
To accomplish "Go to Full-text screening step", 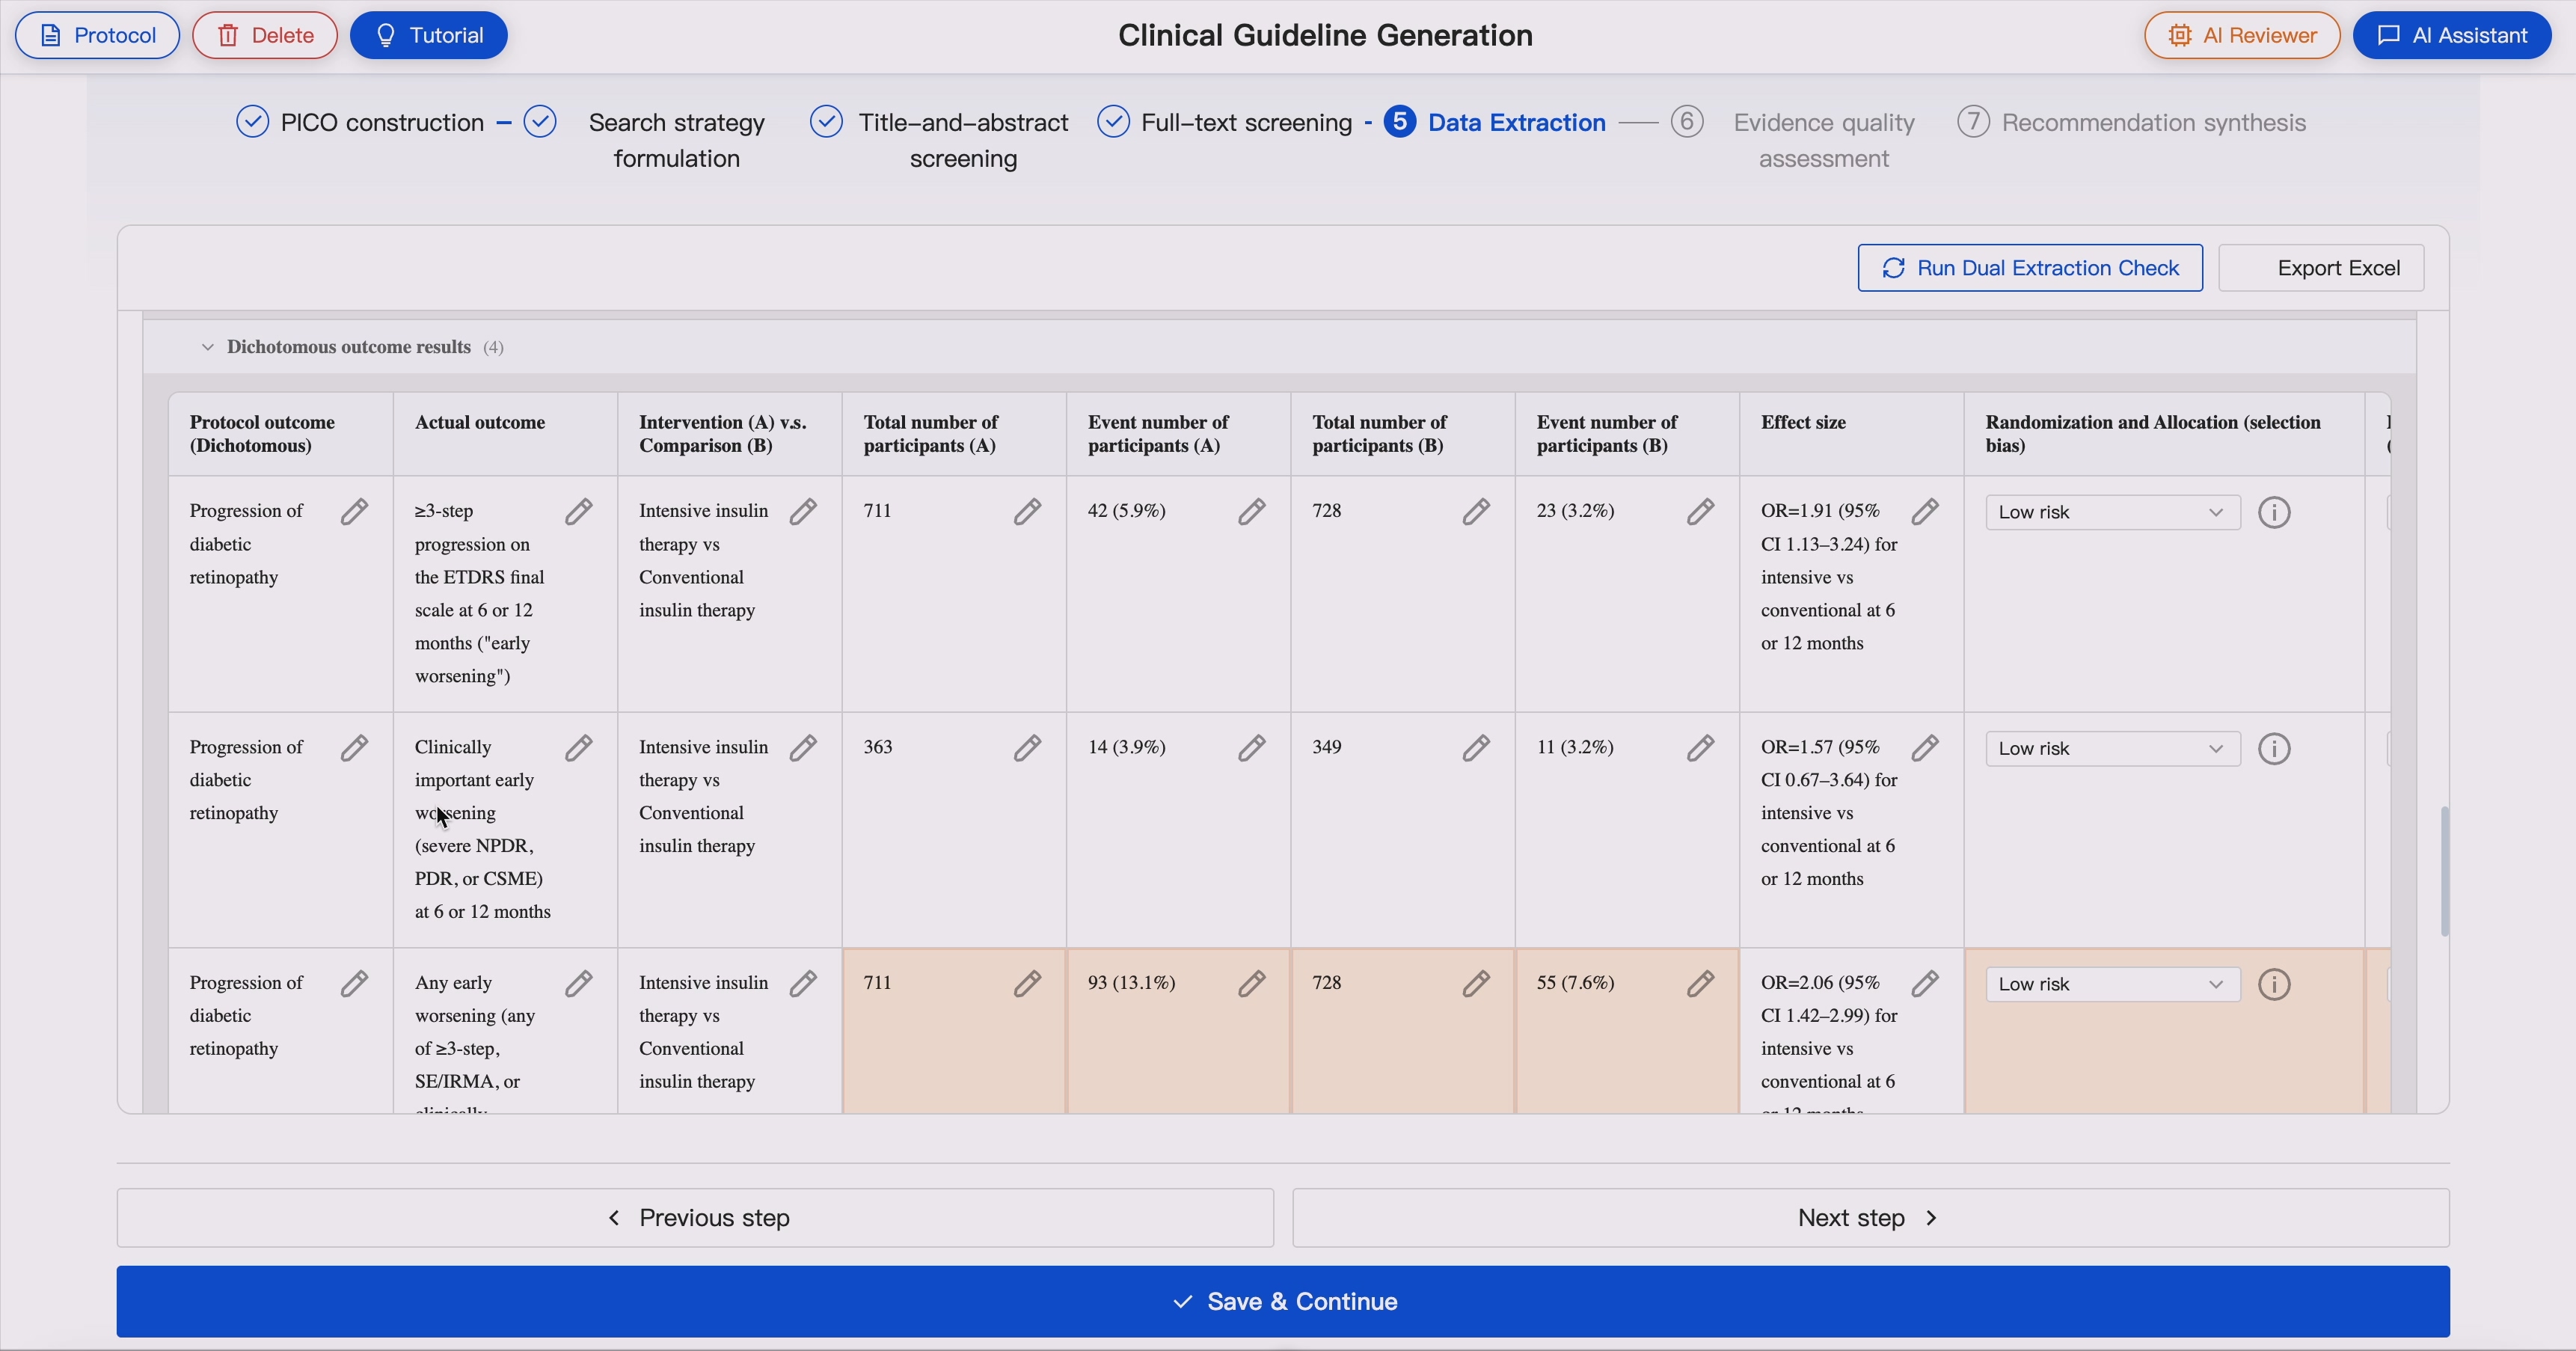I will 1225,122.
